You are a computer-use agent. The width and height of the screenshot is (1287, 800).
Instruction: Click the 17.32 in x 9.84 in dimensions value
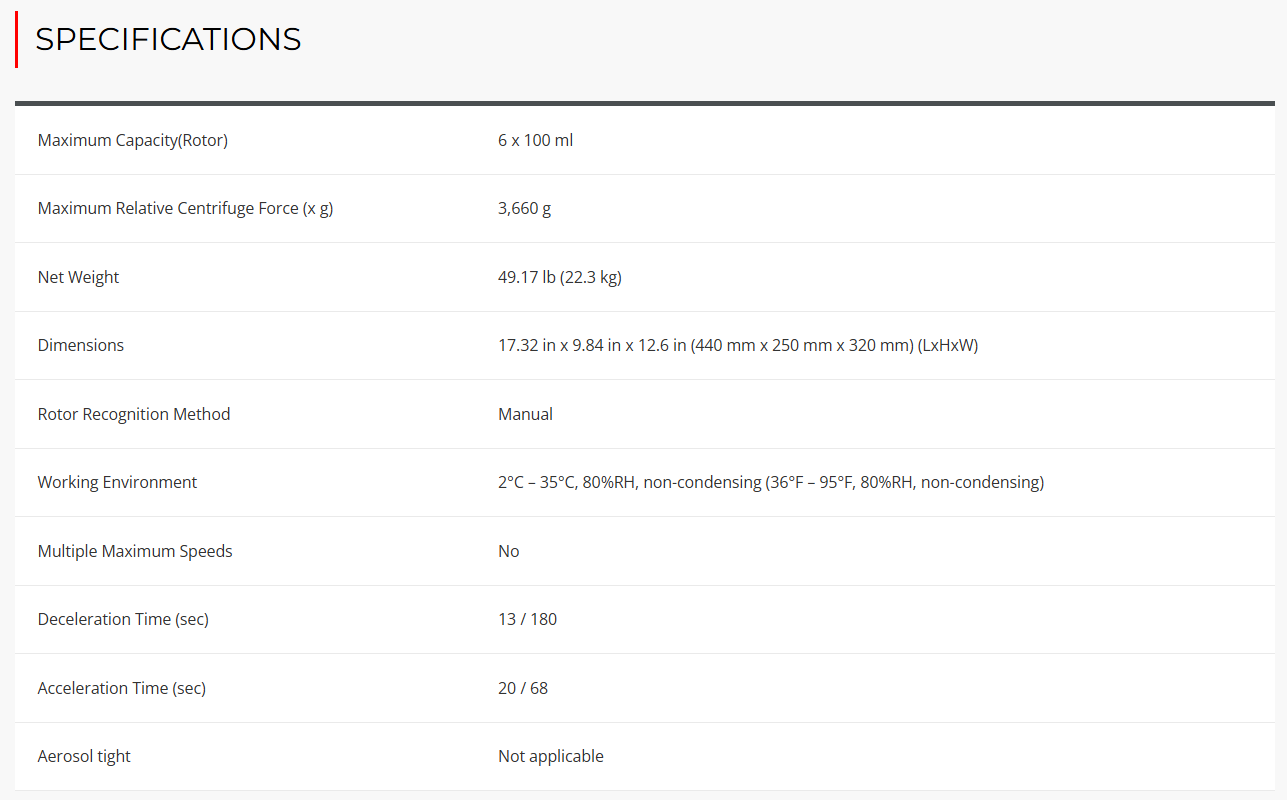tap(738, 345)
